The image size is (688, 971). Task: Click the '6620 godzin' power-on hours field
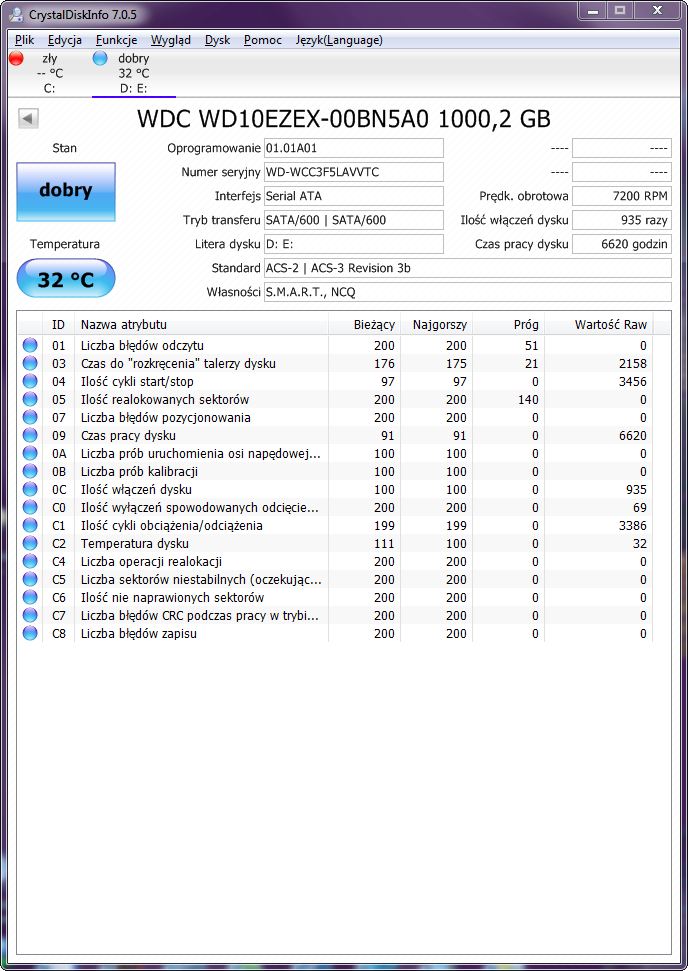pos(622,244)
